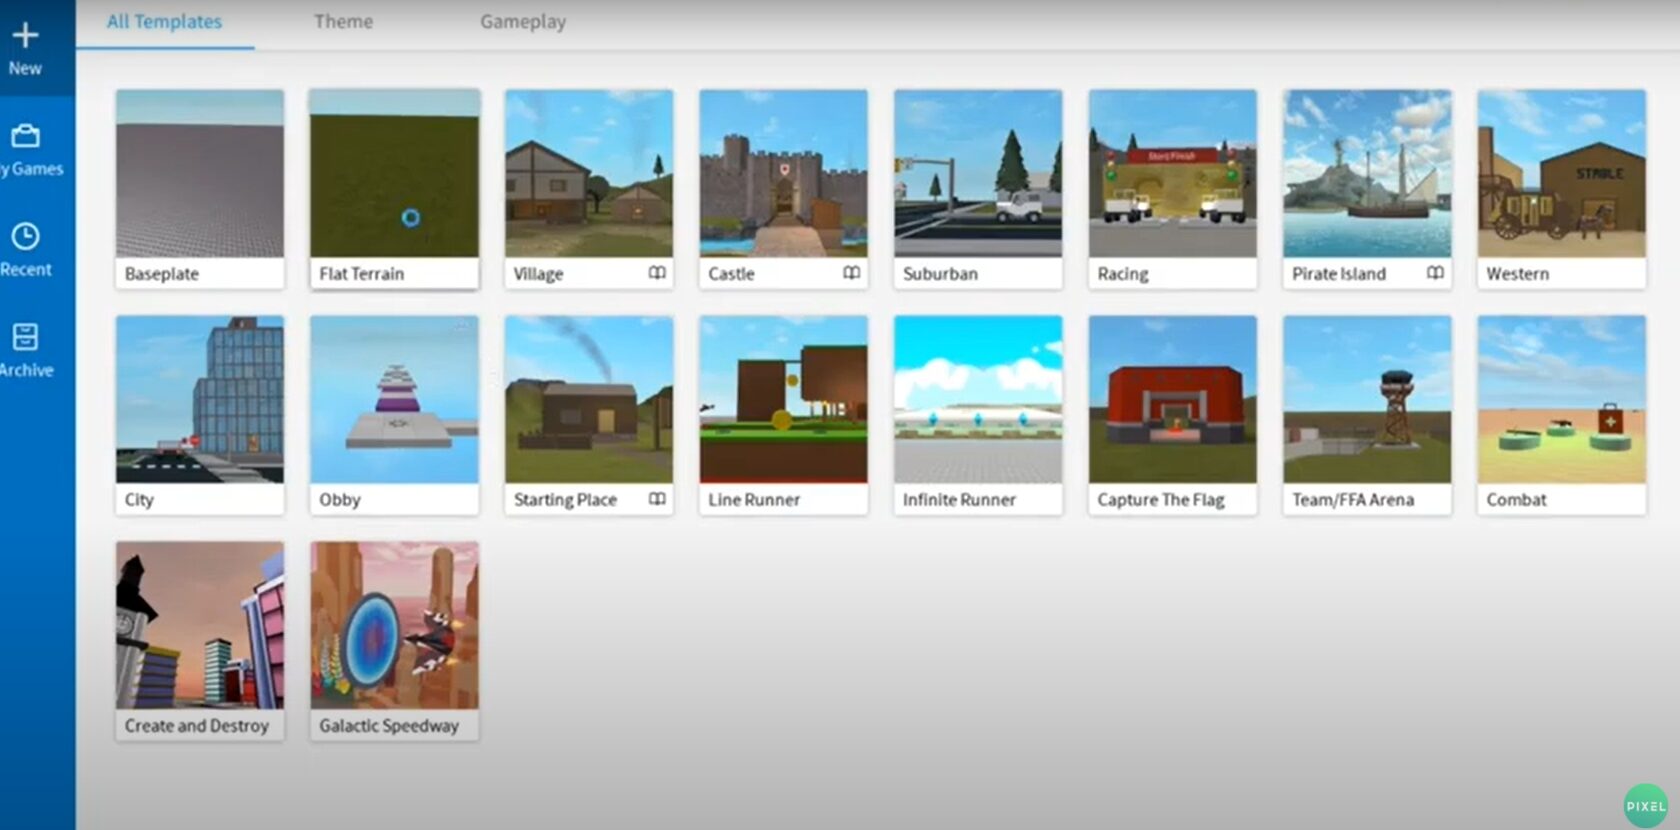Click the book icon on Village template

pyautogui.click(x=657, y=273)
